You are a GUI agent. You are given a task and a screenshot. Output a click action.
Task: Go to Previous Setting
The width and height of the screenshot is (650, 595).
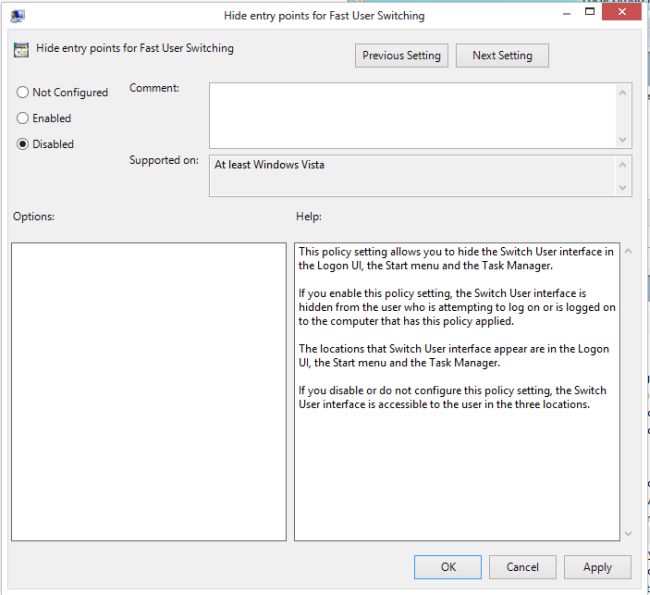point(401,56)
